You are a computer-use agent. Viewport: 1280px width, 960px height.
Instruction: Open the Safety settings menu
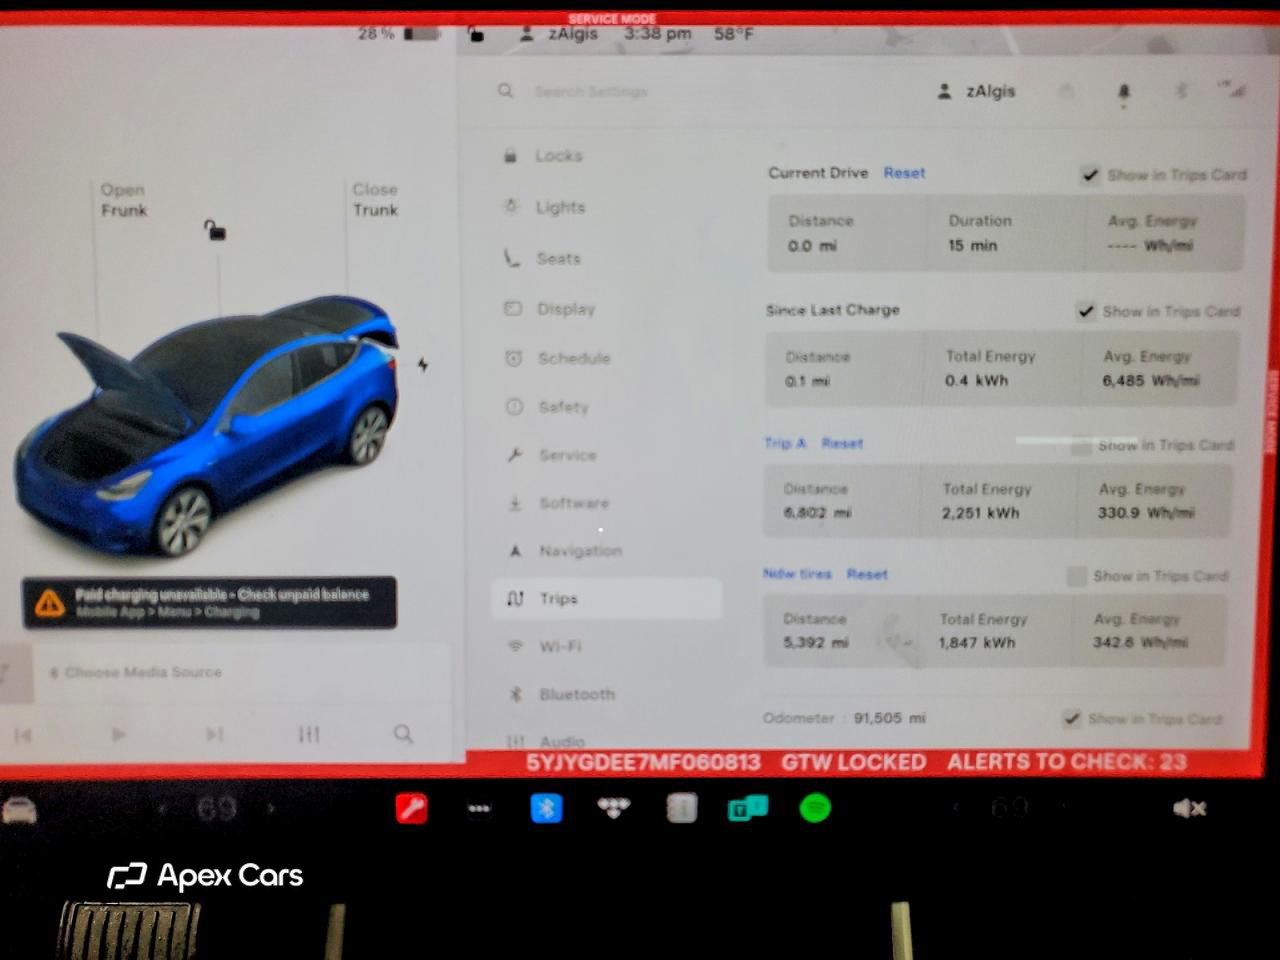[563, 407]
